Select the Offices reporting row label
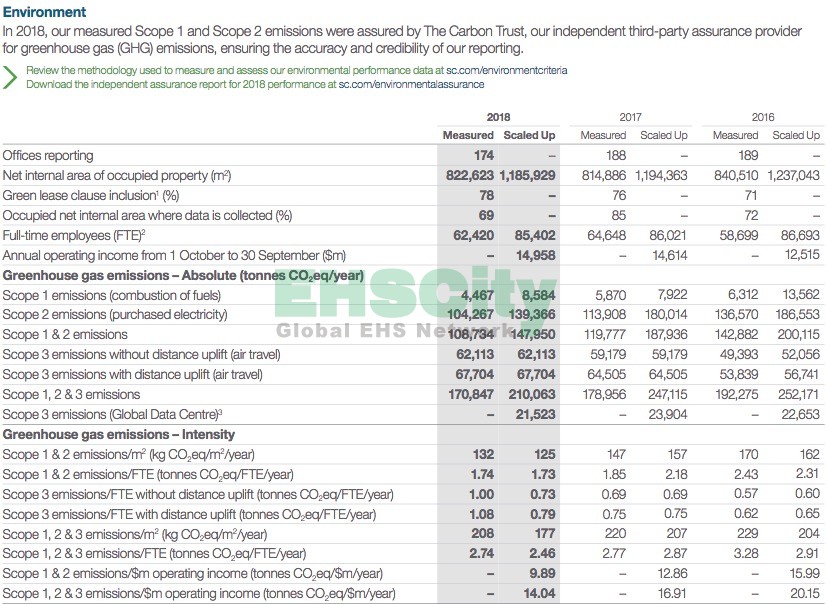 pyautogui.click(x=48, y=156)
